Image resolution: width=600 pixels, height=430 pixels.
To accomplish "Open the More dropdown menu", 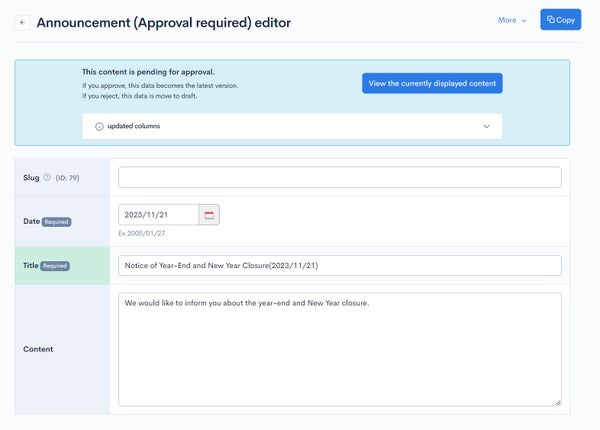I will pos(512,20).
